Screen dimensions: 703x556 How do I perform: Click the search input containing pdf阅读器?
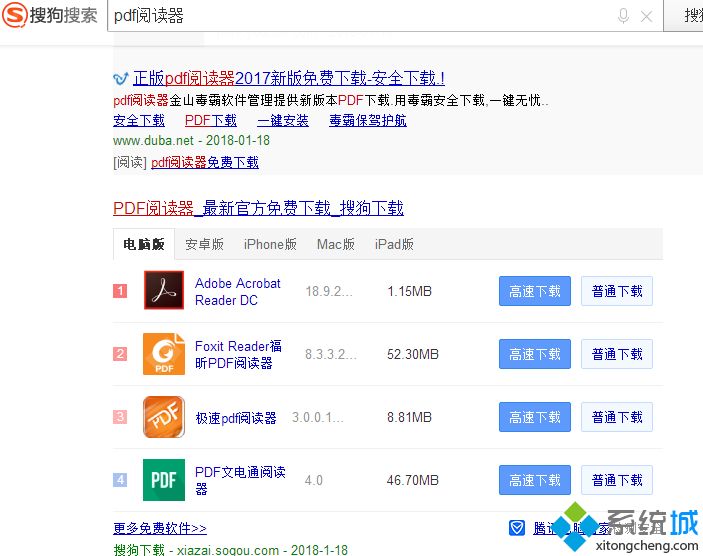[385, 16]
